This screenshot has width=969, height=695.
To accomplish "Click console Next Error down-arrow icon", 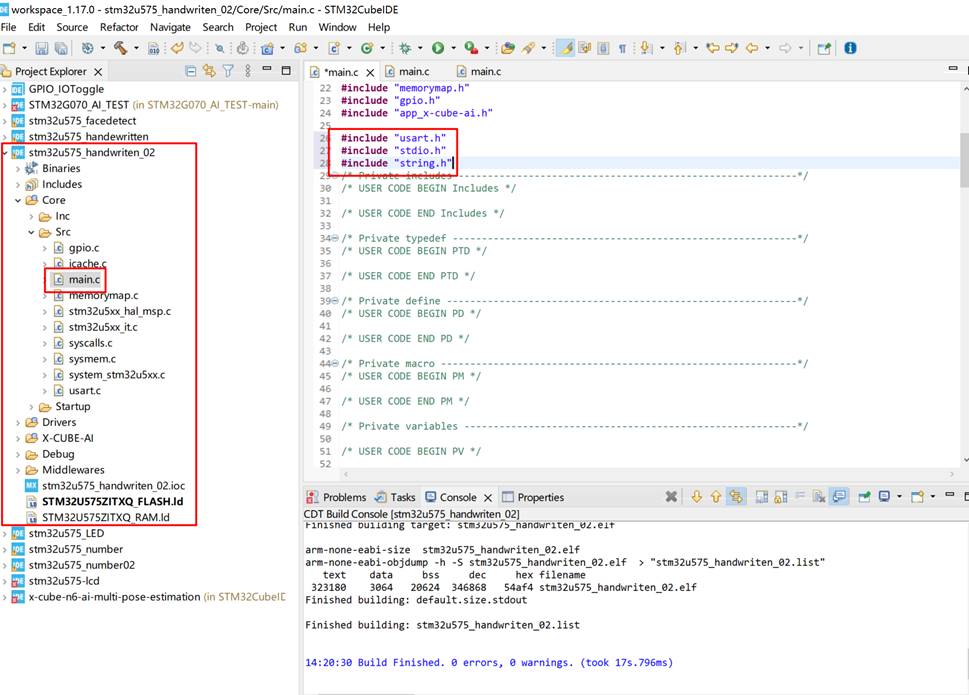I will pos(696,497).
